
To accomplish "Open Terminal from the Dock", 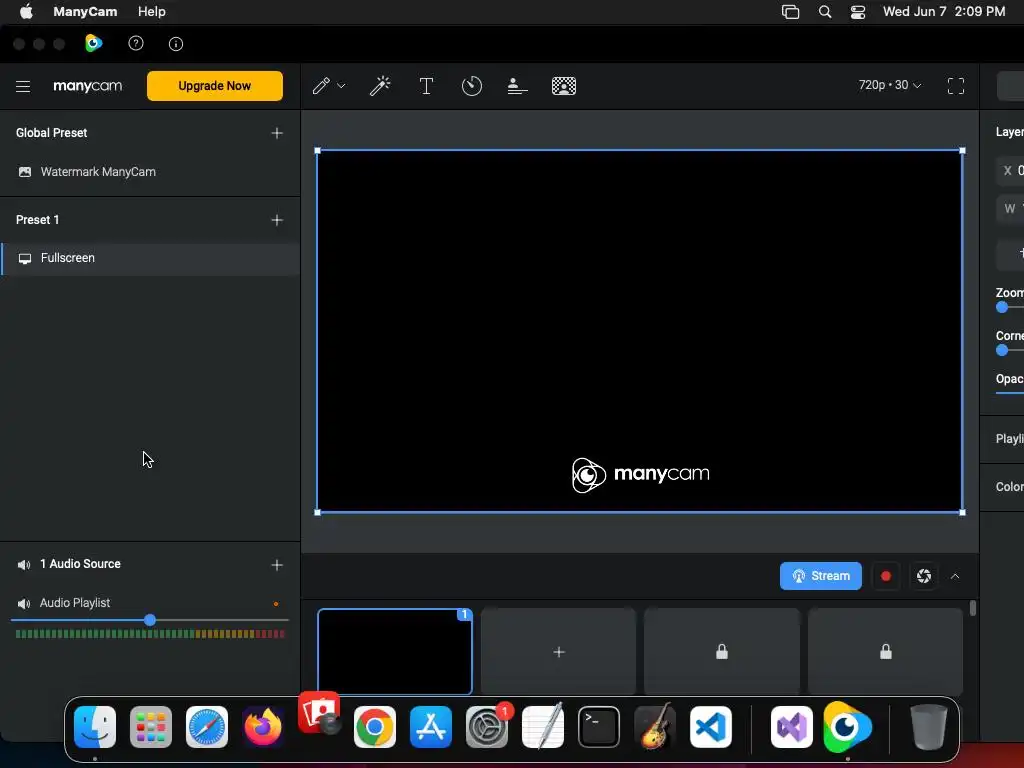I will (x=599, y=727).
